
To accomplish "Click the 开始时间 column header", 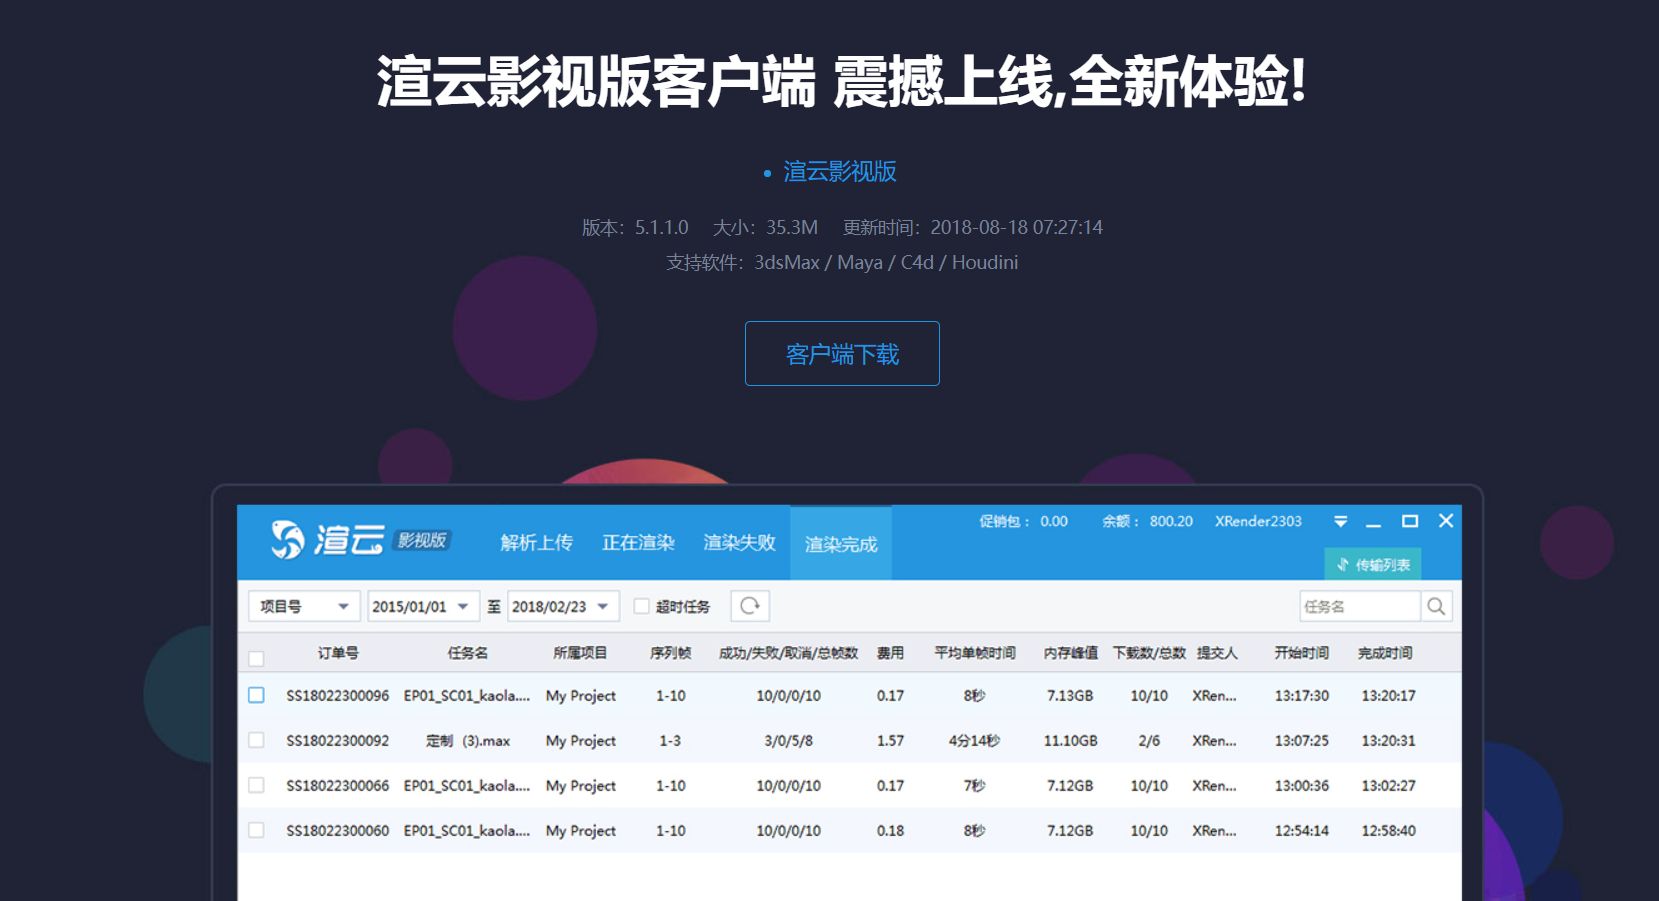I will 1301,653.
